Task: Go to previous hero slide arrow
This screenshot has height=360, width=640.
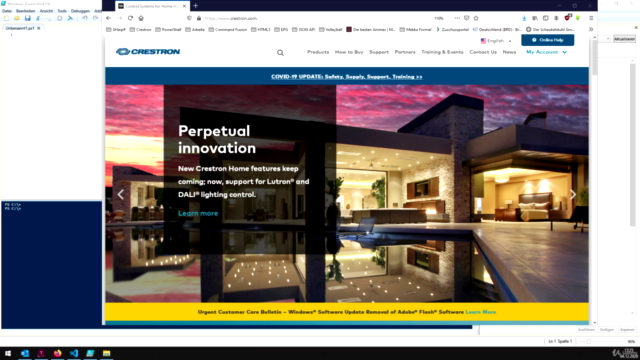Action: pyautogui.click(x=121, y=194)
